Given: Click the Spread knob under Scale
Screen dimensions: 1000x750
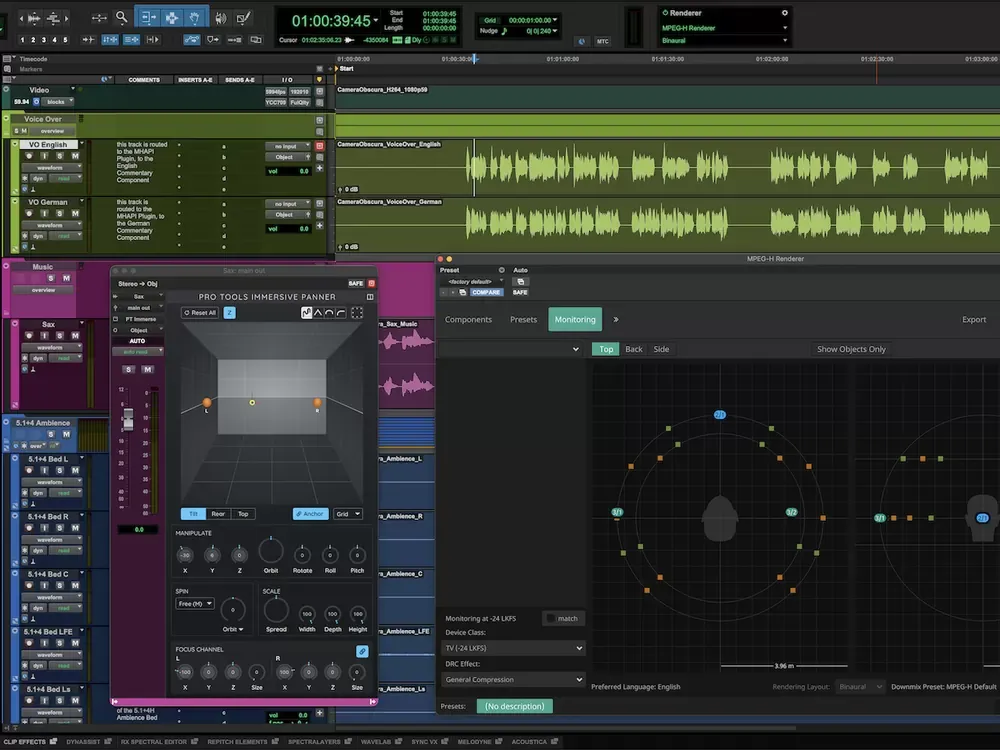Looking at the screenshot, I should tap(276, 610).
